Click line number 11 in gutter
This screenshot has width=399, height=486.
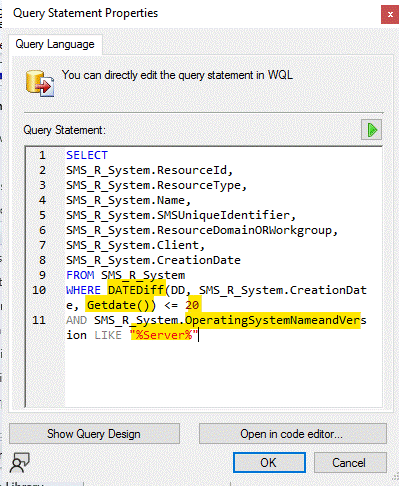pyautogui.click(x=39, y=320)
